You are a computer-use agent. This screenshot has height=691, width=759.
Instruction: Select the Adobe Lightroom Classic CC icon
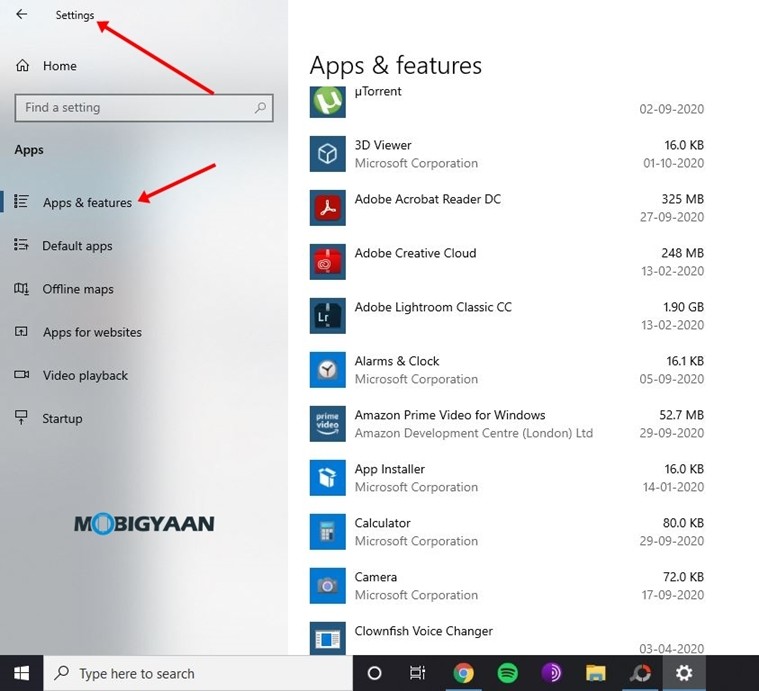[328, 316]
